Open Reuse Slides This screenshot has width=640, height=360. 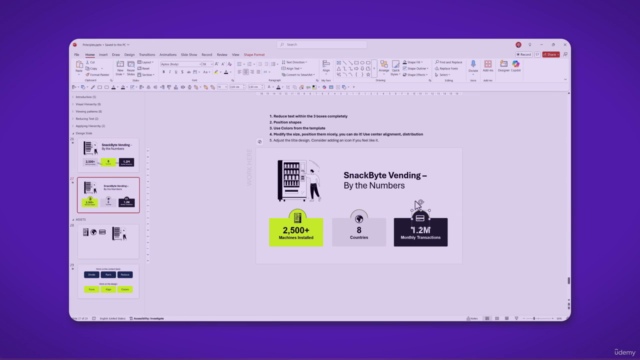click(131, 68)
